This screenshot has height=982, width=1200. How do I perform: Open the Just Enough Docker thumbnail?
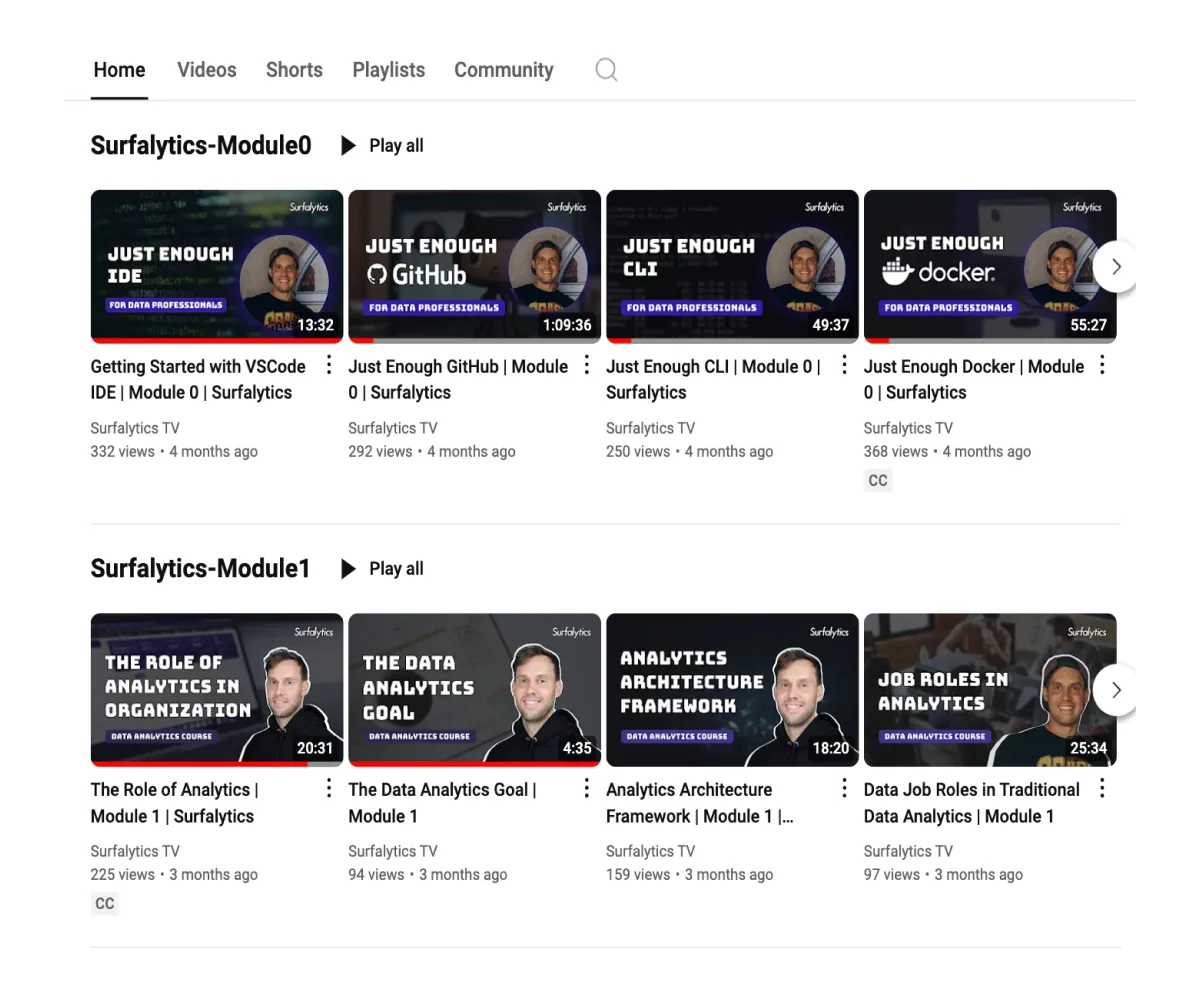[x=990, y=266]
